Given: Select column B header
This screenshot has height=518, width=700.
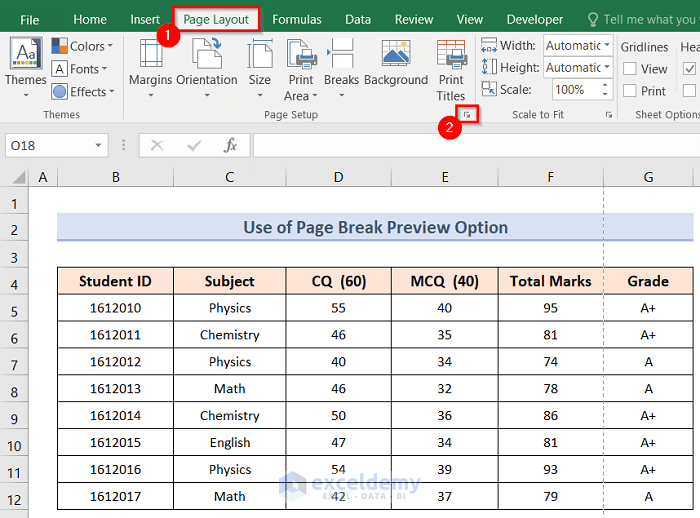Looking at the screenshot, I should (x=116, y=177).
